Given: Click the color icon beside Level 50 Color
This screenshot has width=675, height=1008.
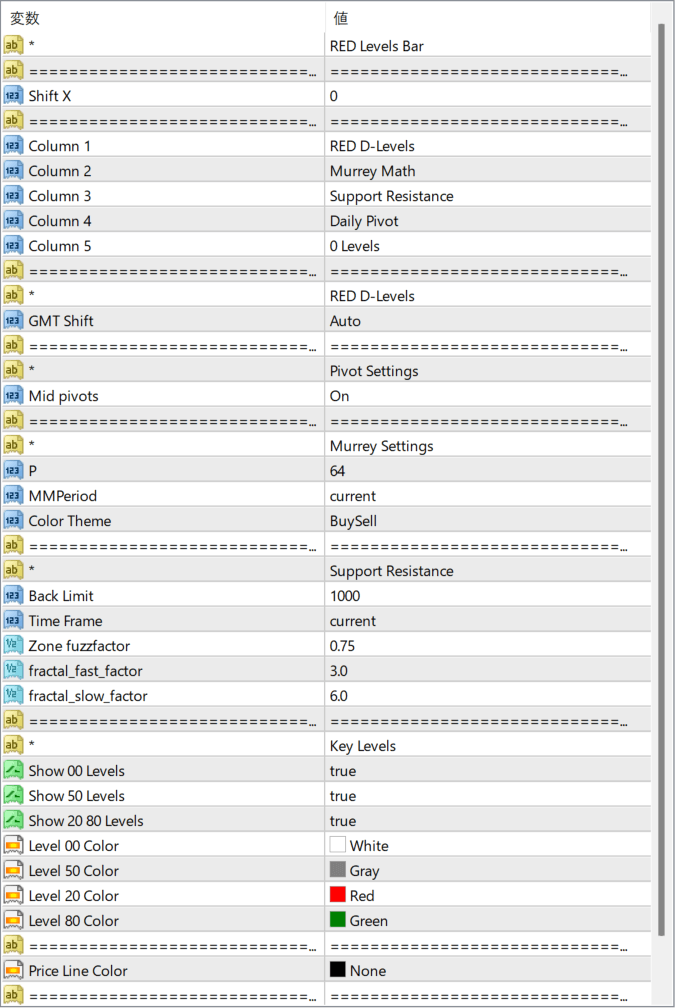Looking at the screenshot, I should [x=13, y=871].
